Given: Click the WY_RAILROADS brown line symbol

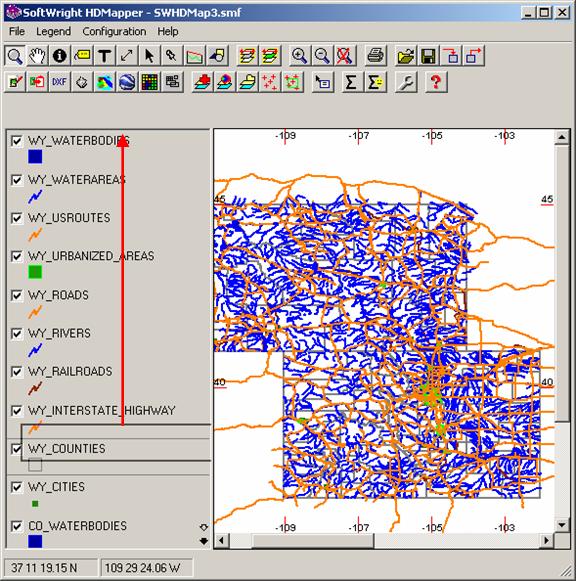Looking at the screenshot, I should click(x=35, y=388).
